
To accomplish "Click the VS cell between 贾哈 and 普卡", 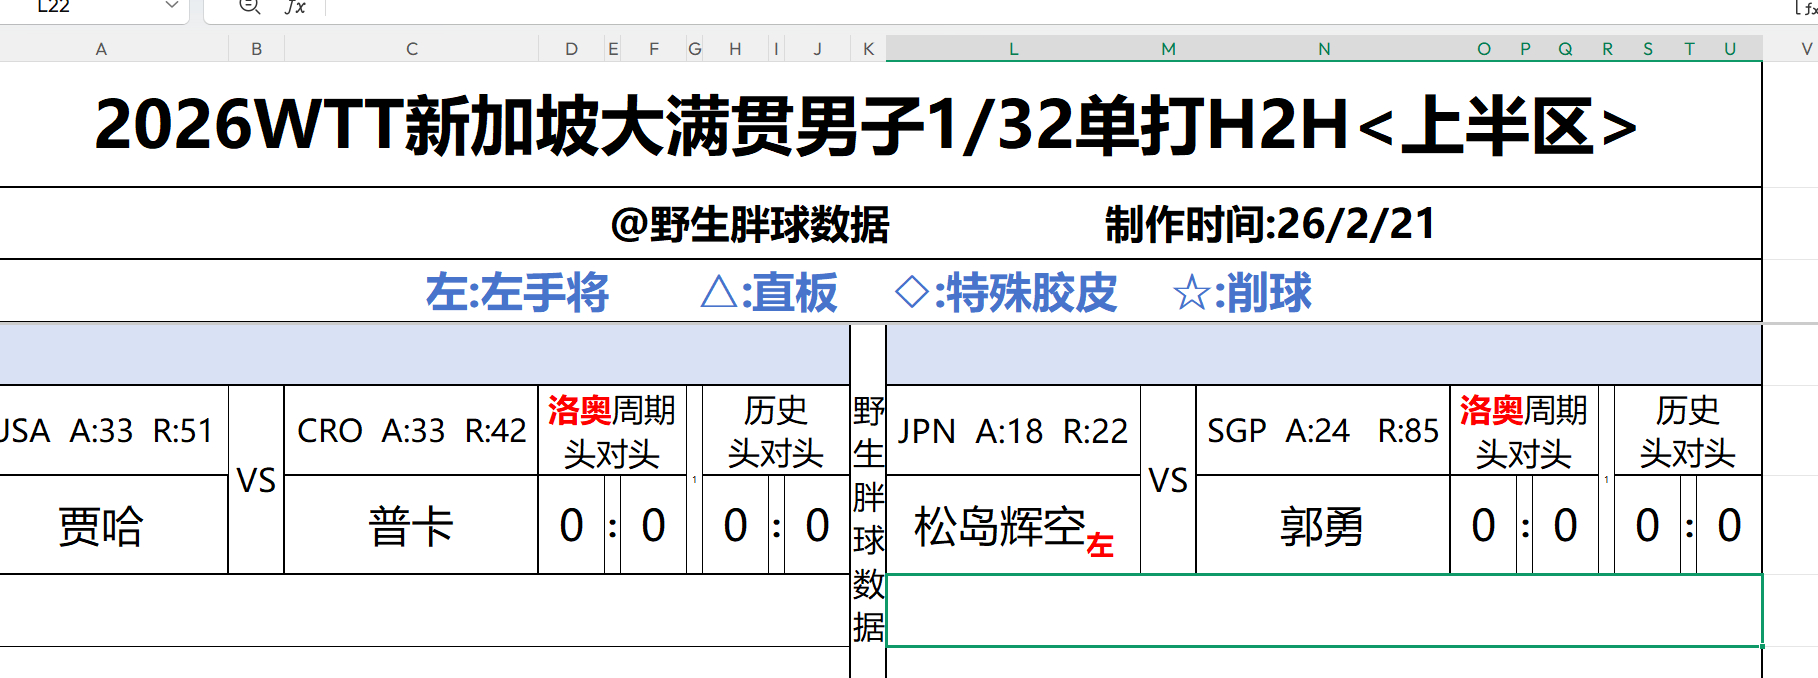I will point(256,480).
